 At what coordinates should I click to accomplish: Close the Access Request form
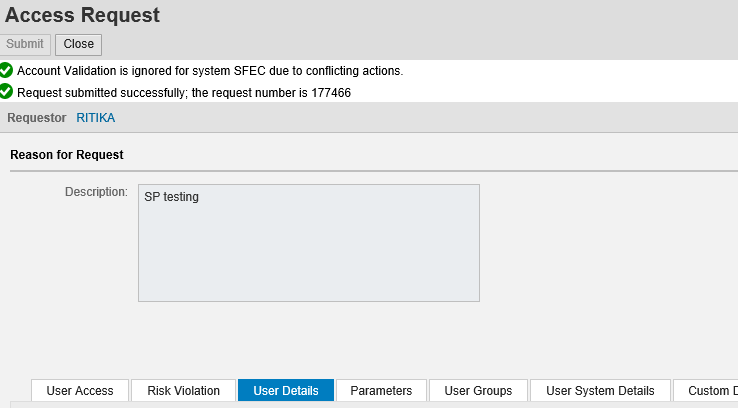tap(79, 44)
